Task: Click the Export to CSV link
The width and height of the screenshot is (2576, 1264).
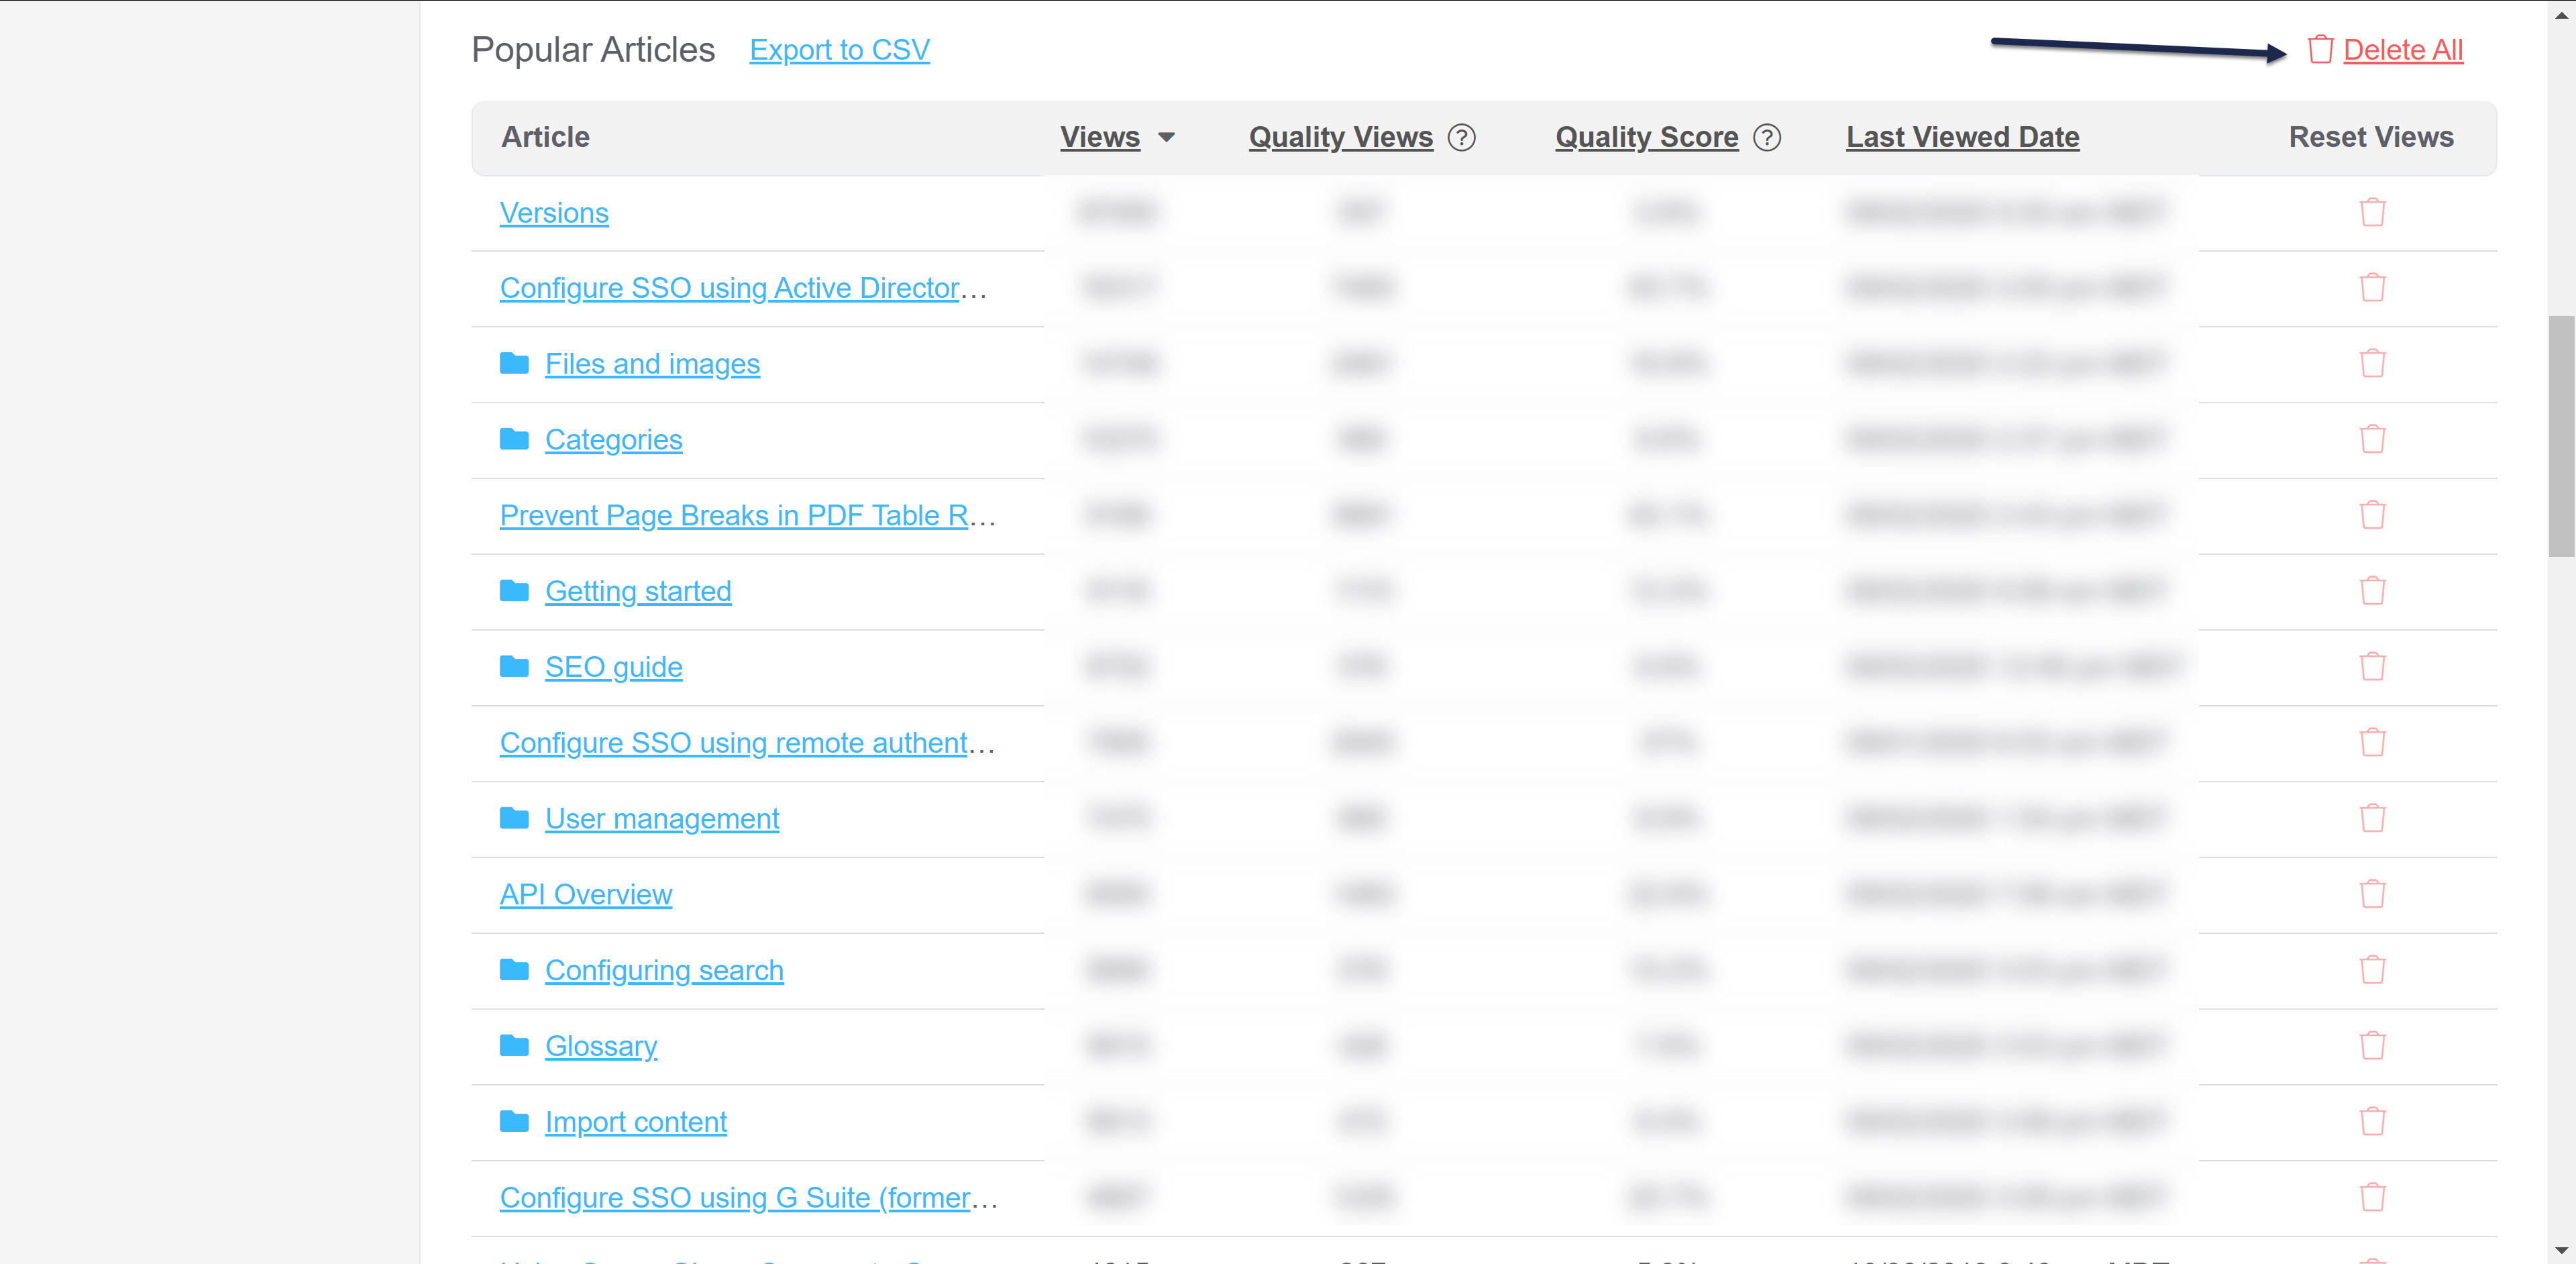Action: (x=839, y=50)
